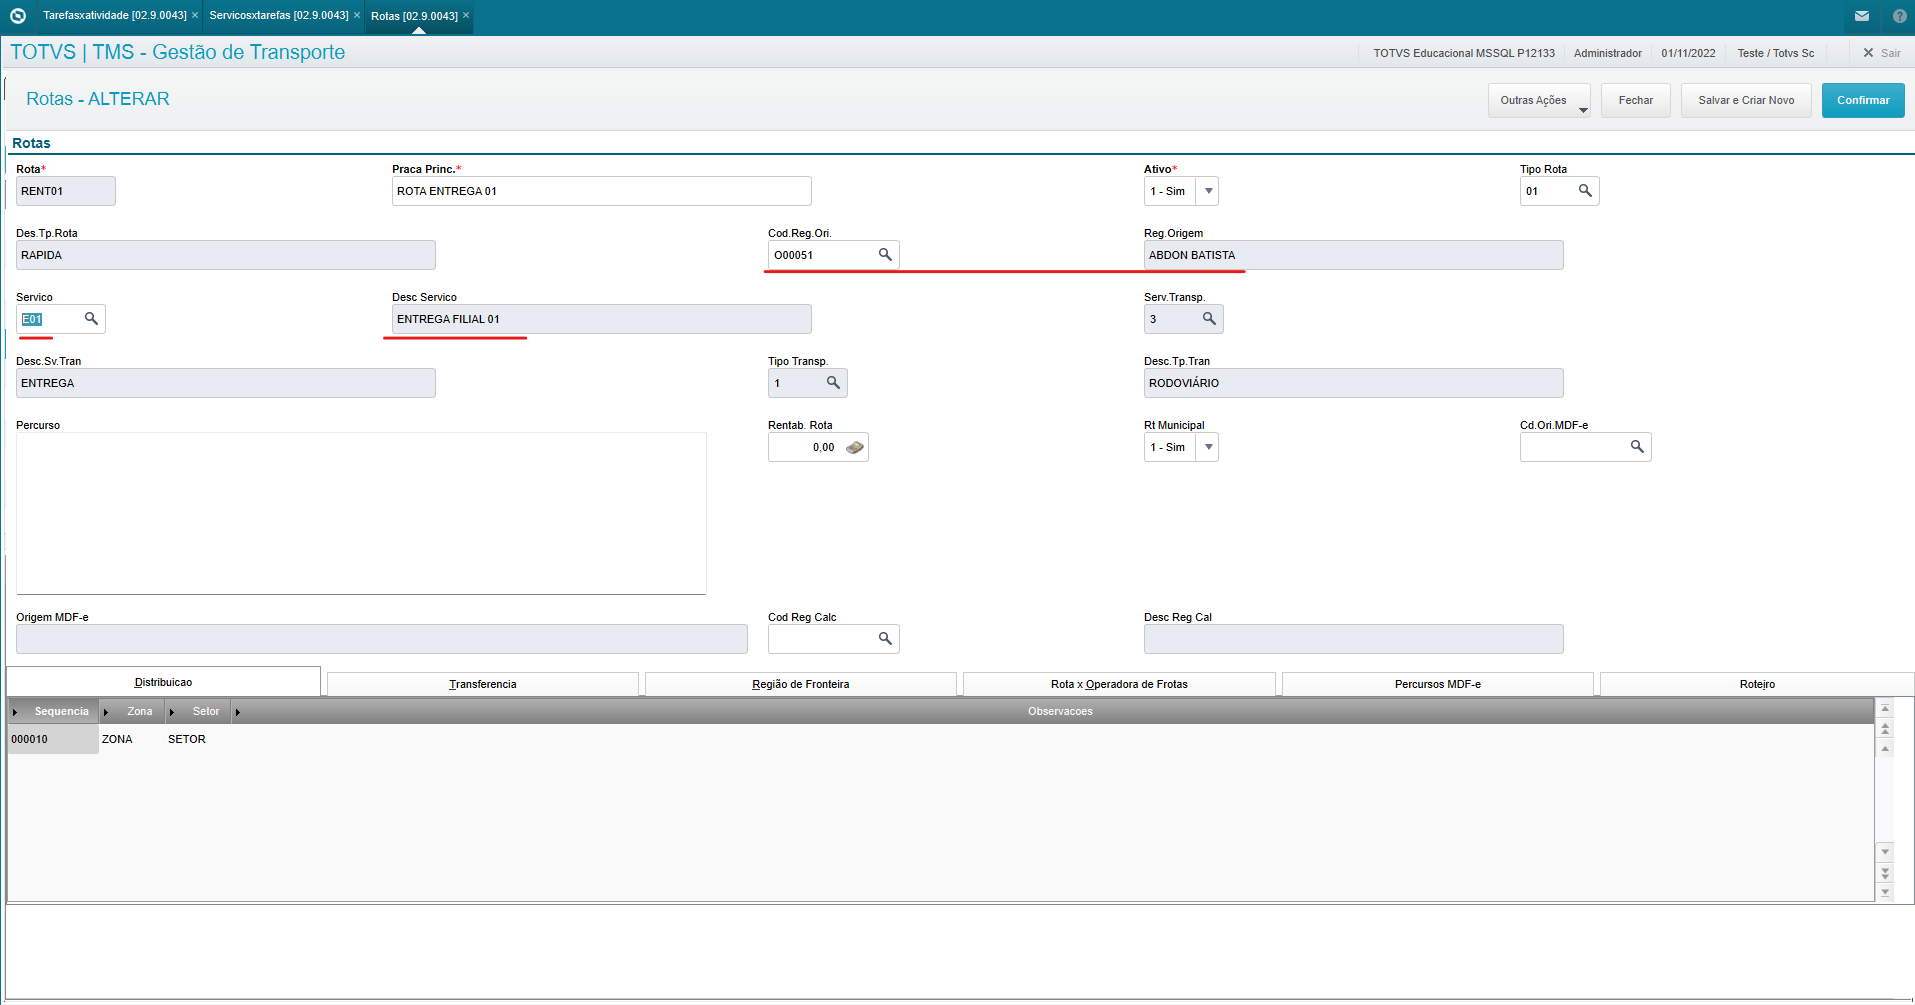This screenshot has width=1915, height=1005.
Task: Close the Servicosxtarefas tab
Action: coord(357,16)
